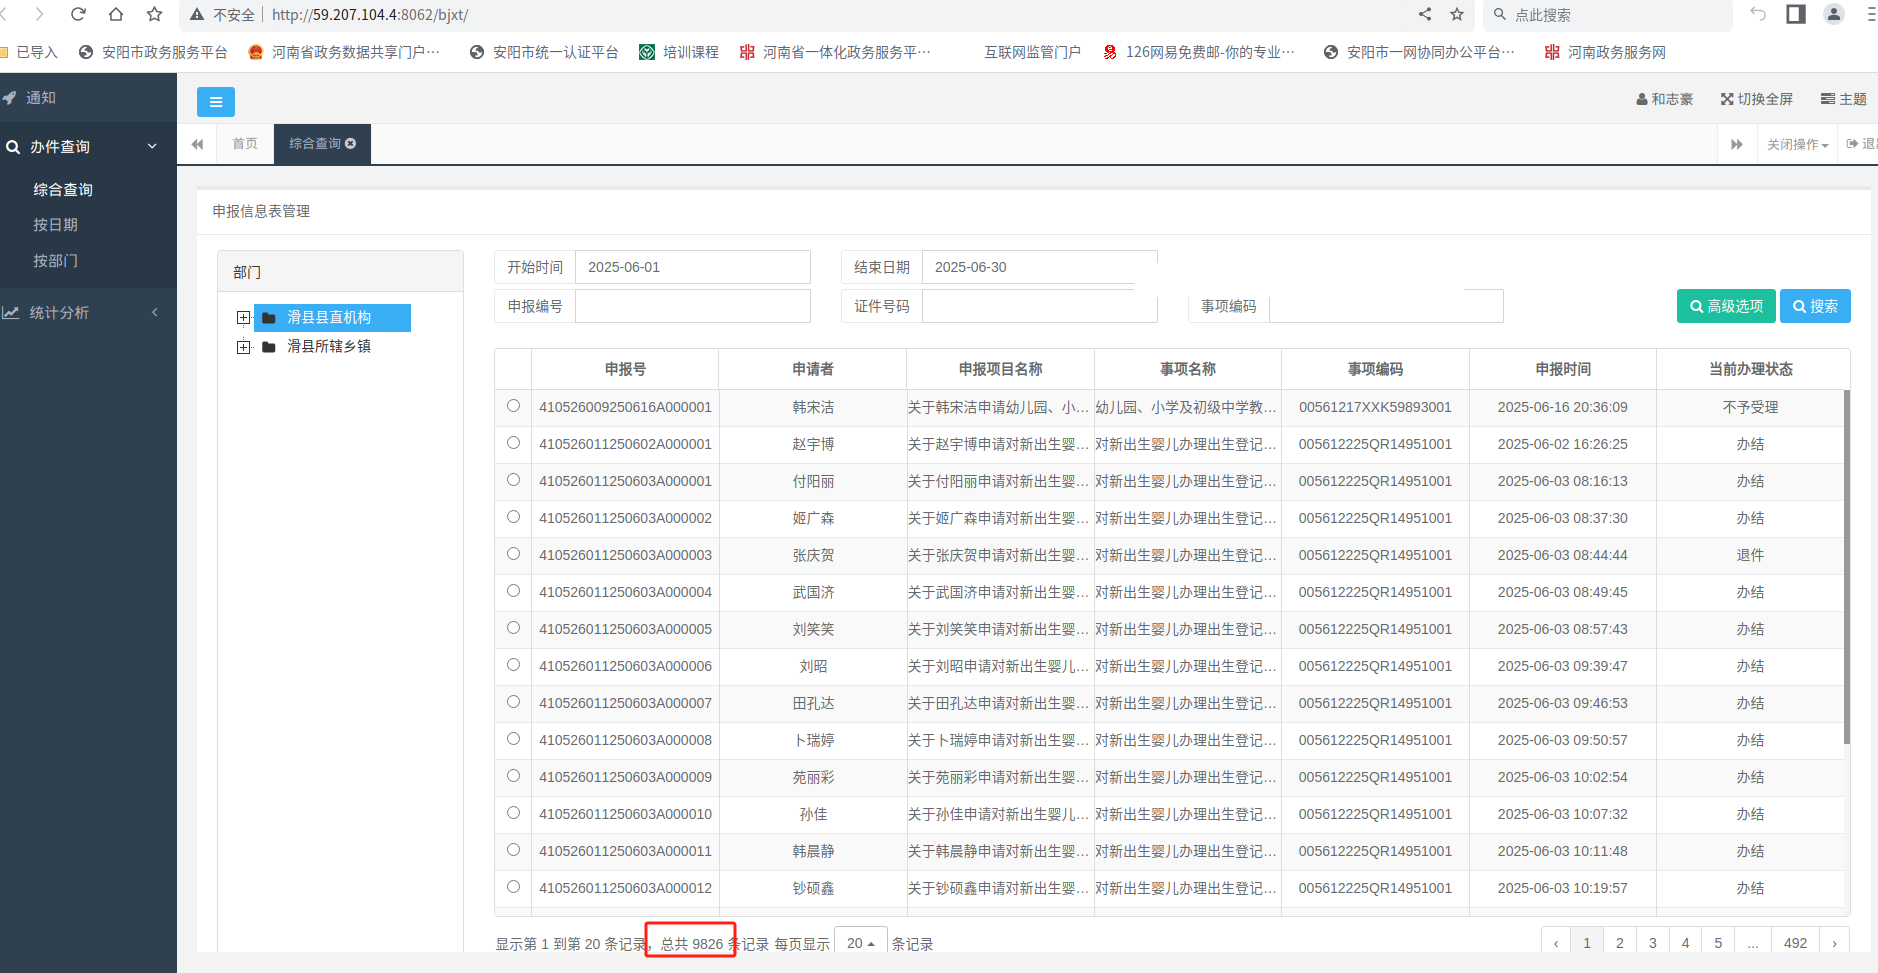This screenshot has height=973, width=1878.
Task: Switch to the 首页 tab
Action: (245, 144)
